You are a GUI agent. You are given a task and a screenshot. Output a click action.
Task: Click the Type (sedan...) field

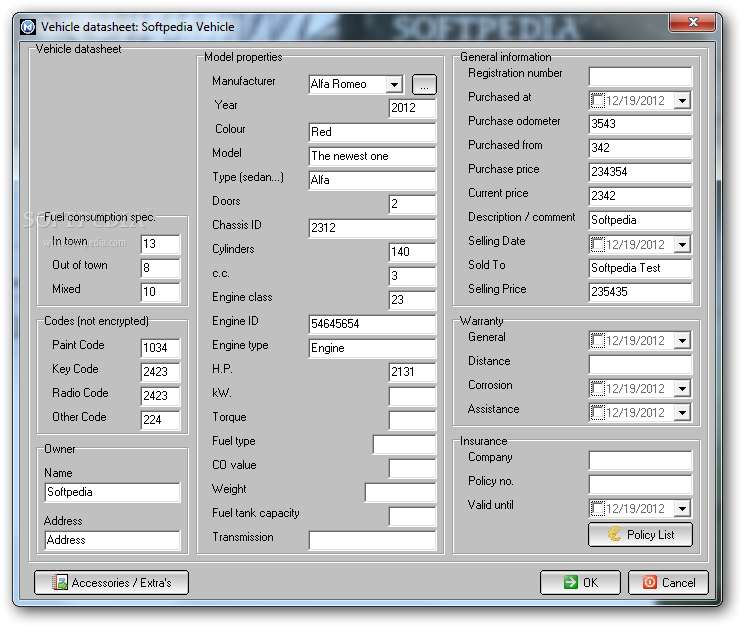372,180
